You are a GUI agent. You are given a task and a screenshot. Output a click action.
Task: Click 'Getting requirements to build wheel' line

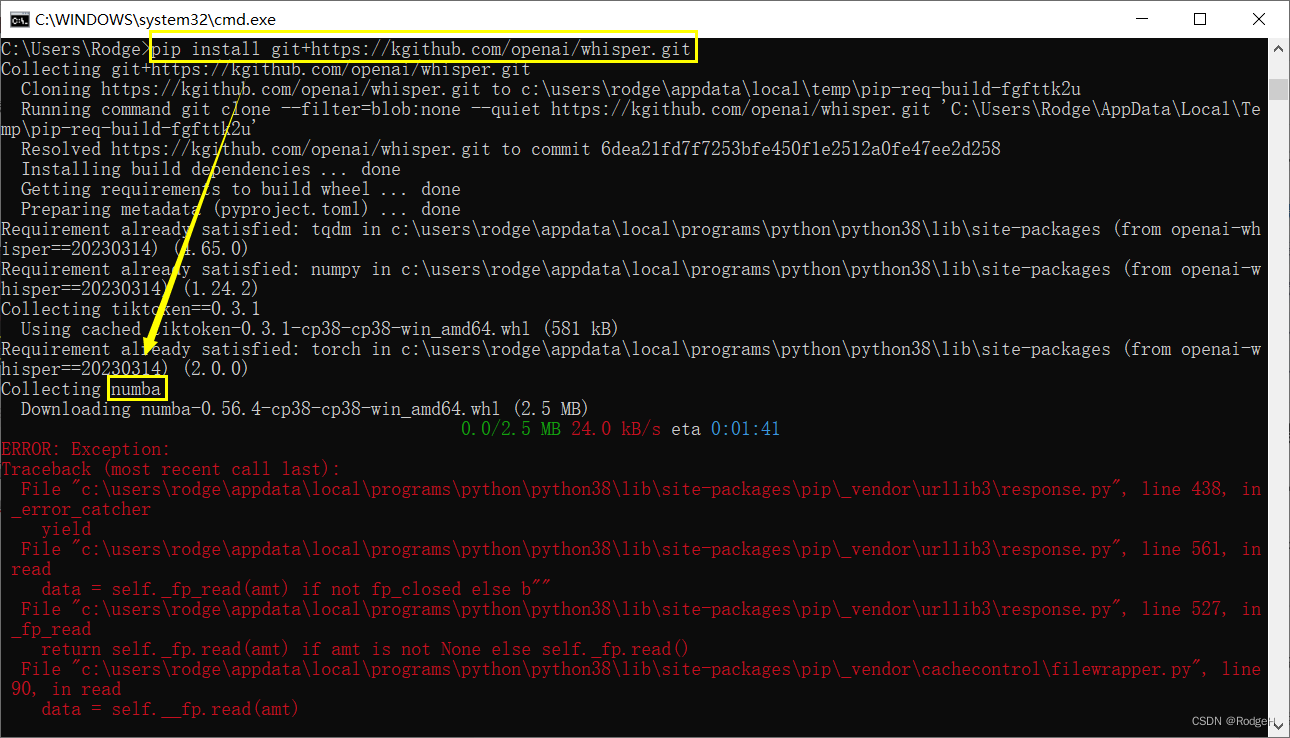pyautogui.click(x=241, y=189)
